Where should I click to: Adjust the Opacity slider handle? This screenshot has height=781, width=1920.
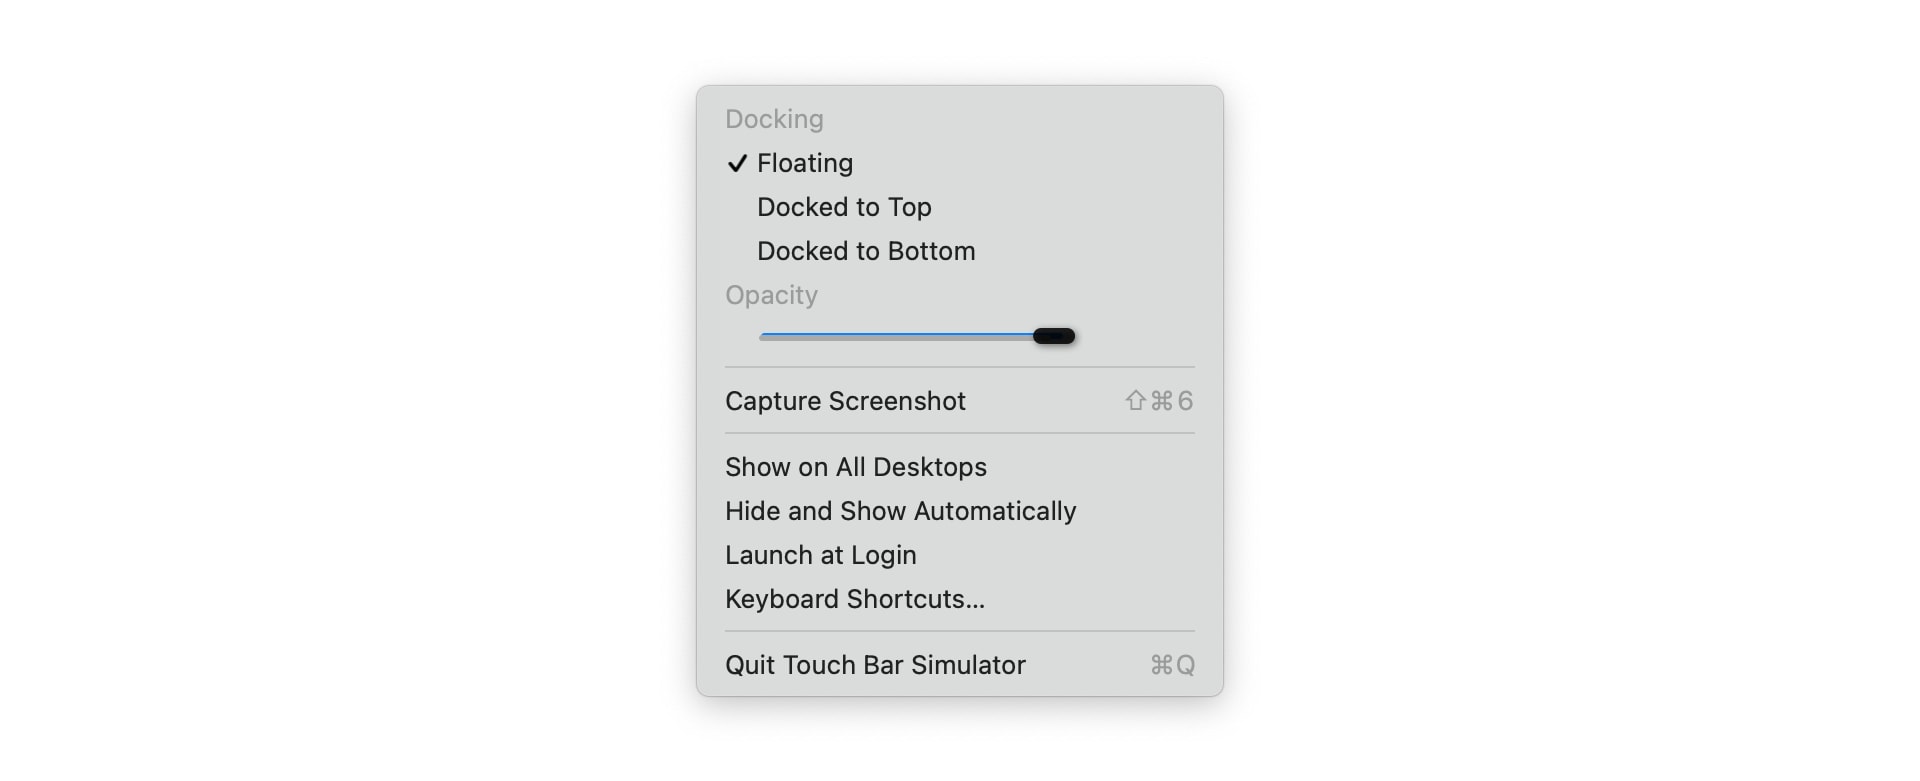click(1054, 336)
